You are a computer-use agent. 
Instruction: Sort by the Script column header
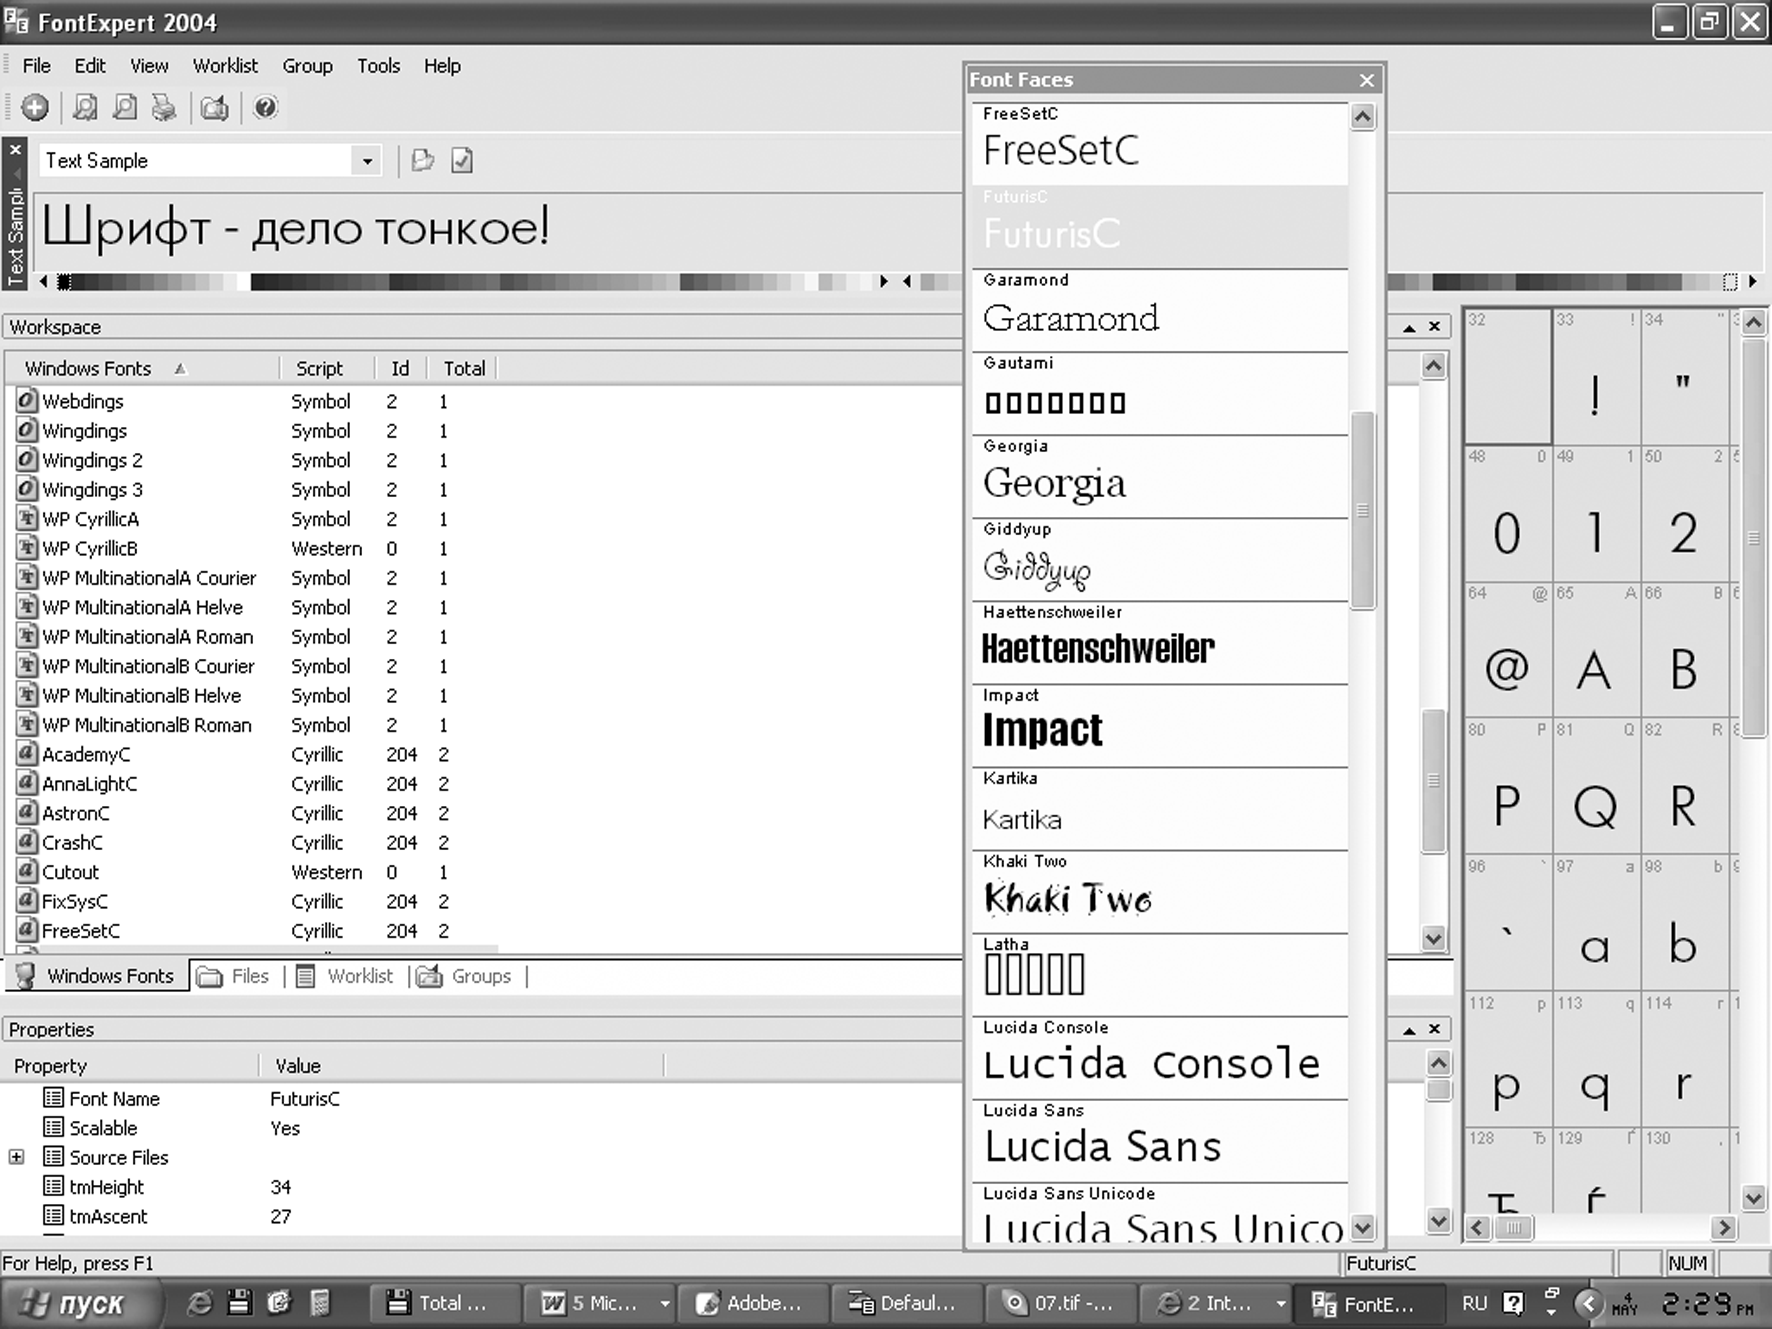(327, 369)
